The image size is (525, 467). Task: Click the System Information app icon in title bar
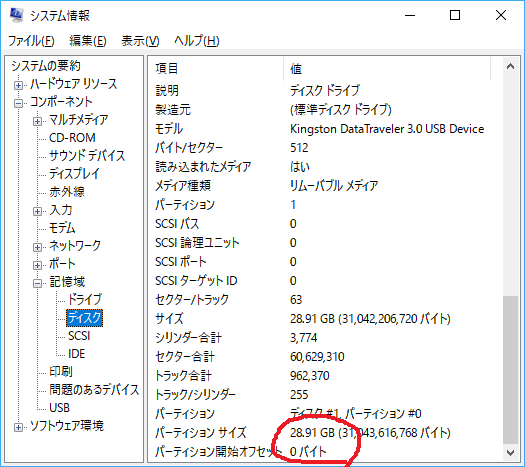pos(16,15)
